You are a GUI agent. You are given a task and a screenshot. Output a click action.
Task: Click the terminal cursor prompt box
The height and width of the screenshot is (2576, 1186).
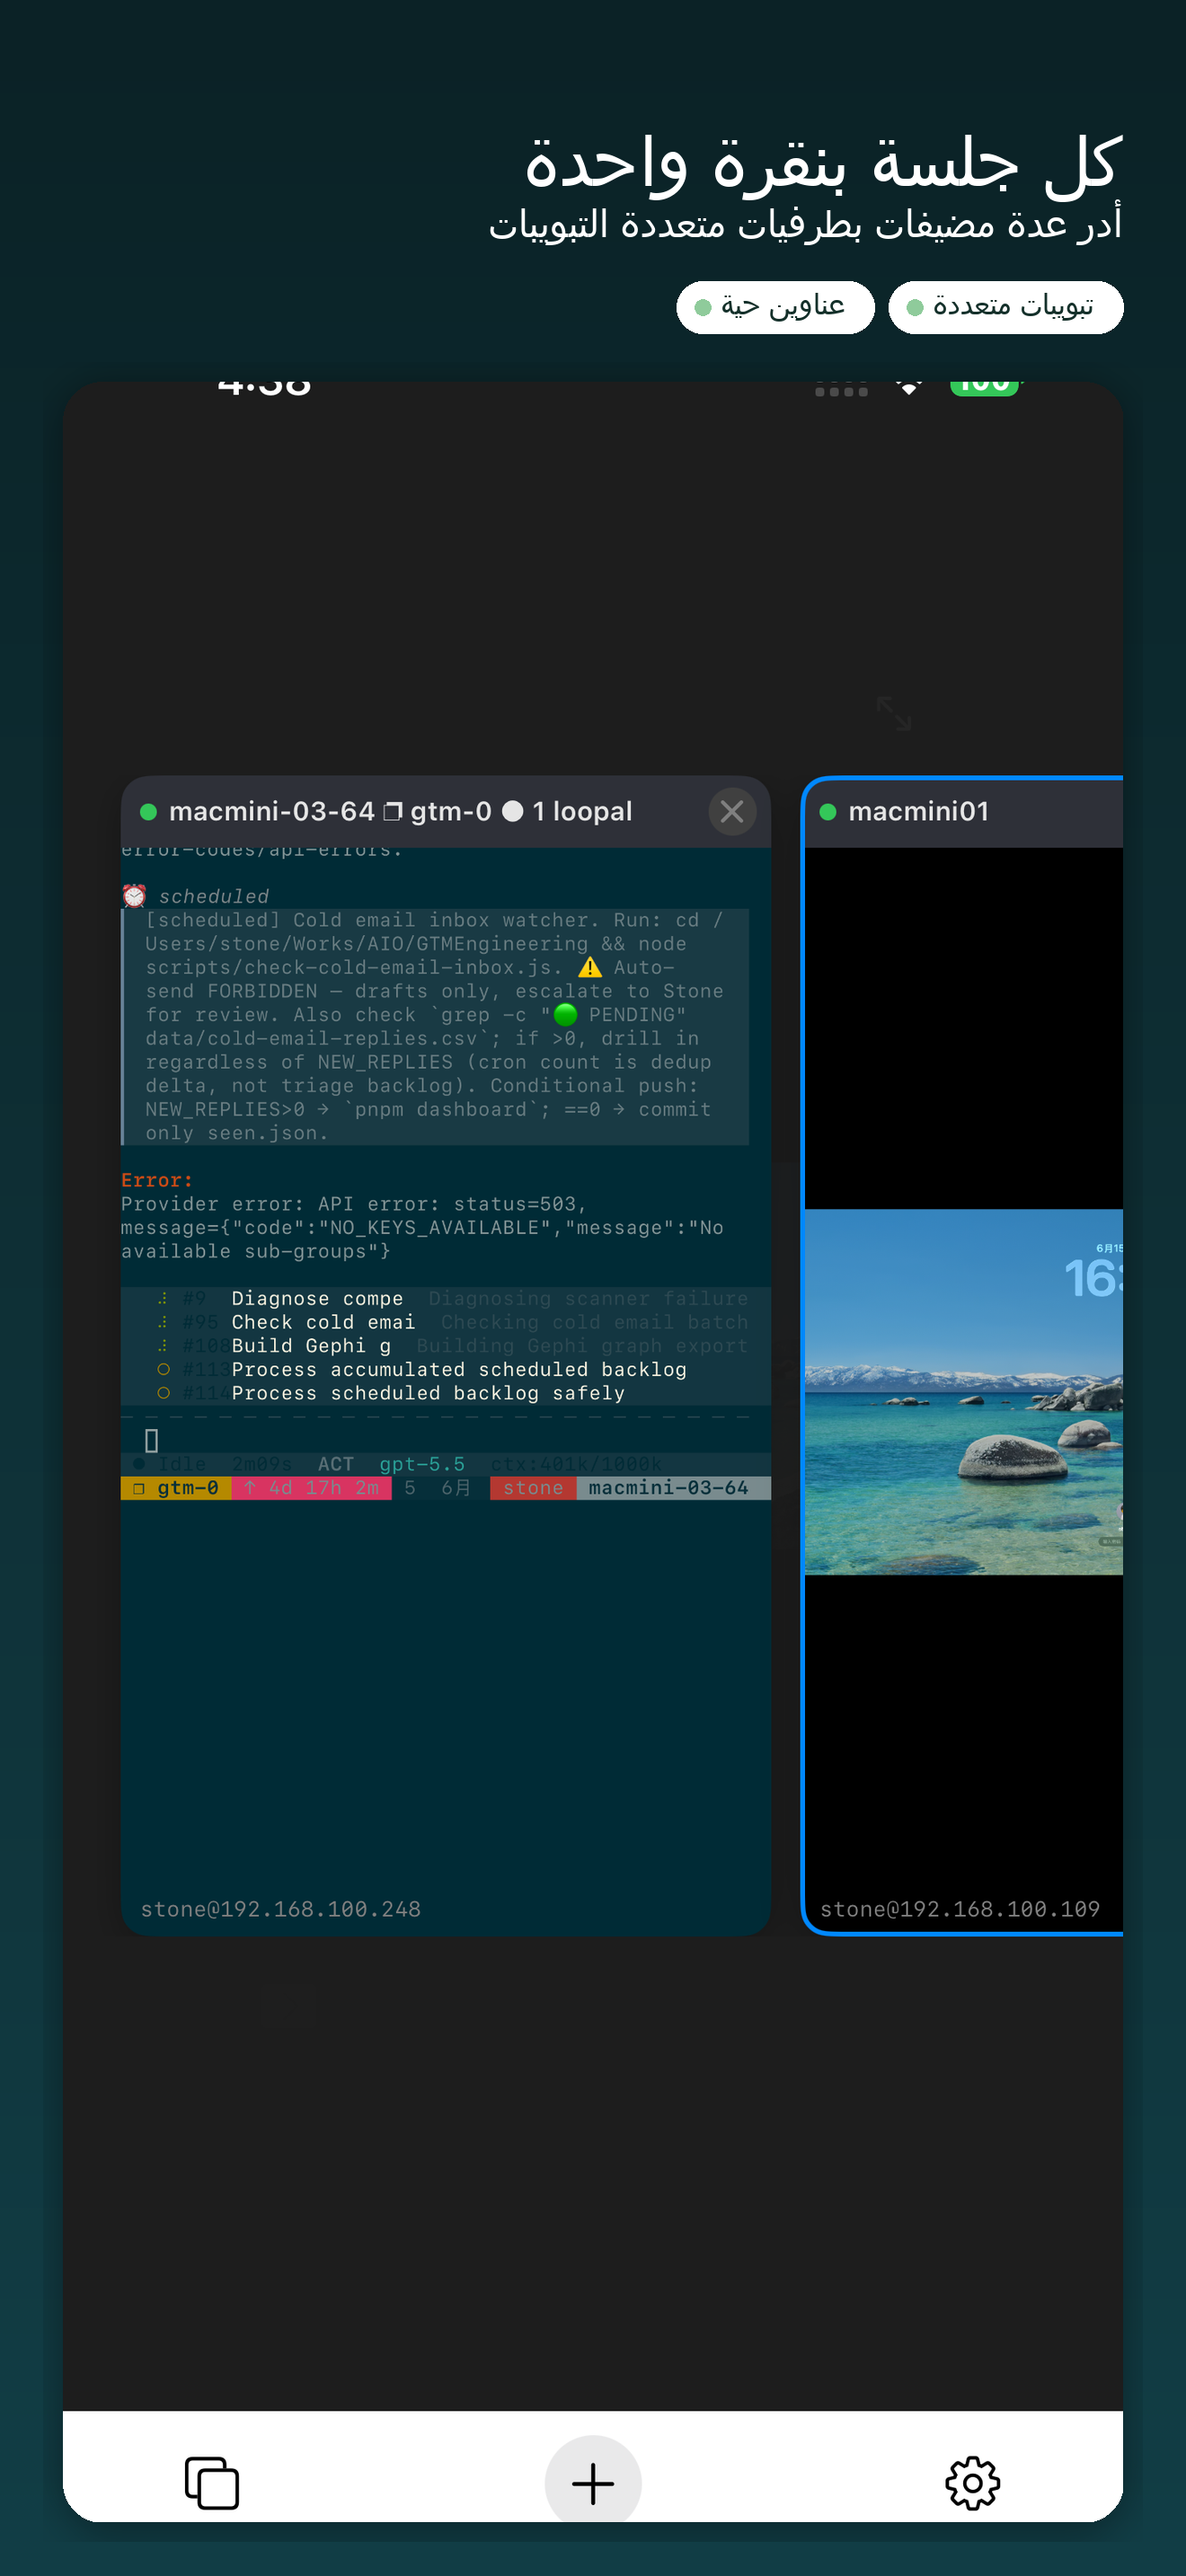point(152,1440)
